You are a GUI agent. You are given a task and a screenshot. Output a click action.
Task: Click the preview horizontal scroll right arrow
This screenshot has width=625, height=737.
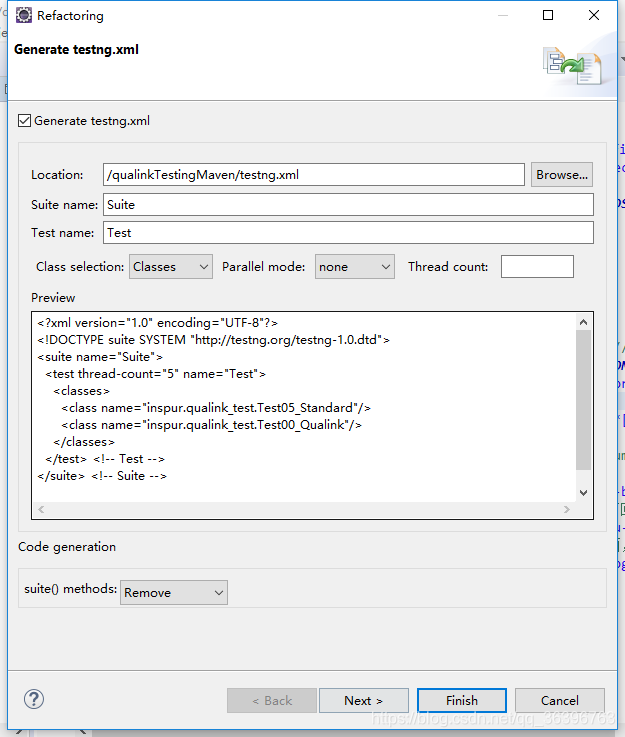coord(567,510)
